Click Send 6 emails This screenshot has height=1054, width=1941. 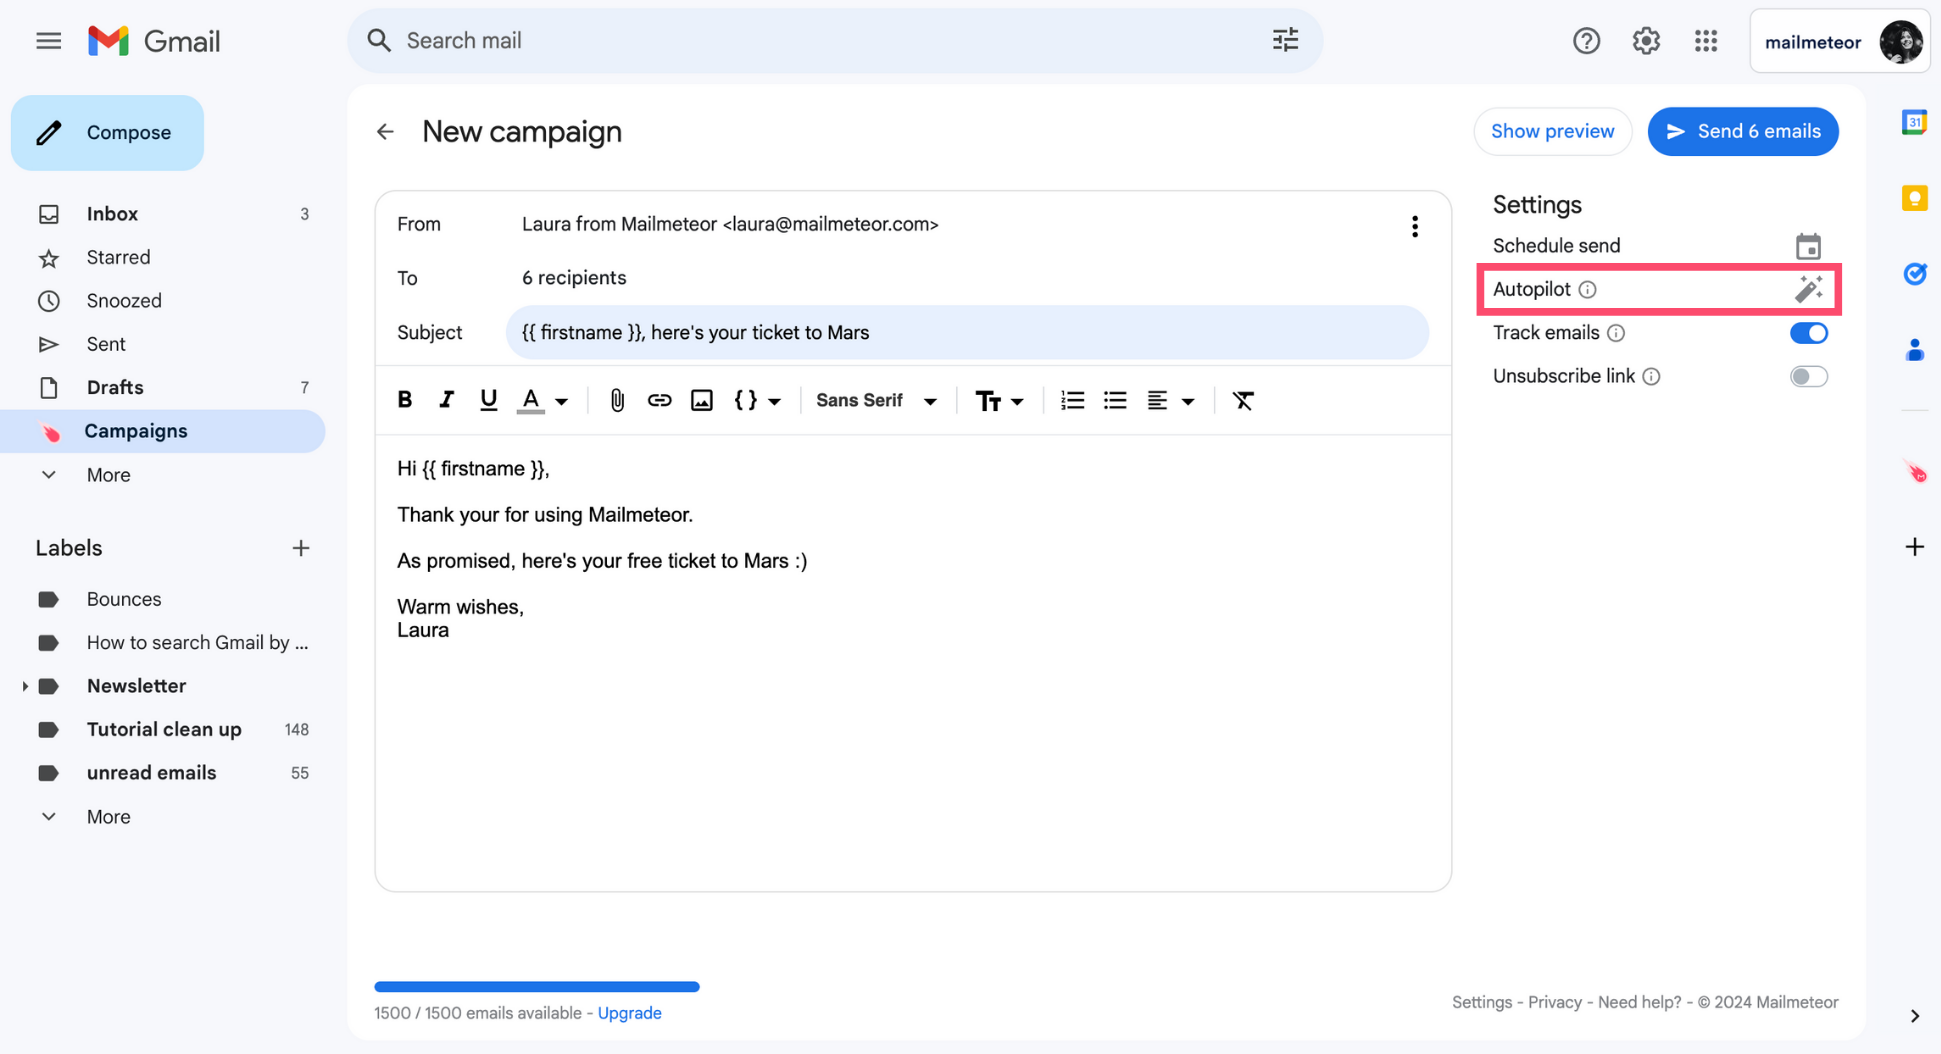click(x=1742, y=131)
